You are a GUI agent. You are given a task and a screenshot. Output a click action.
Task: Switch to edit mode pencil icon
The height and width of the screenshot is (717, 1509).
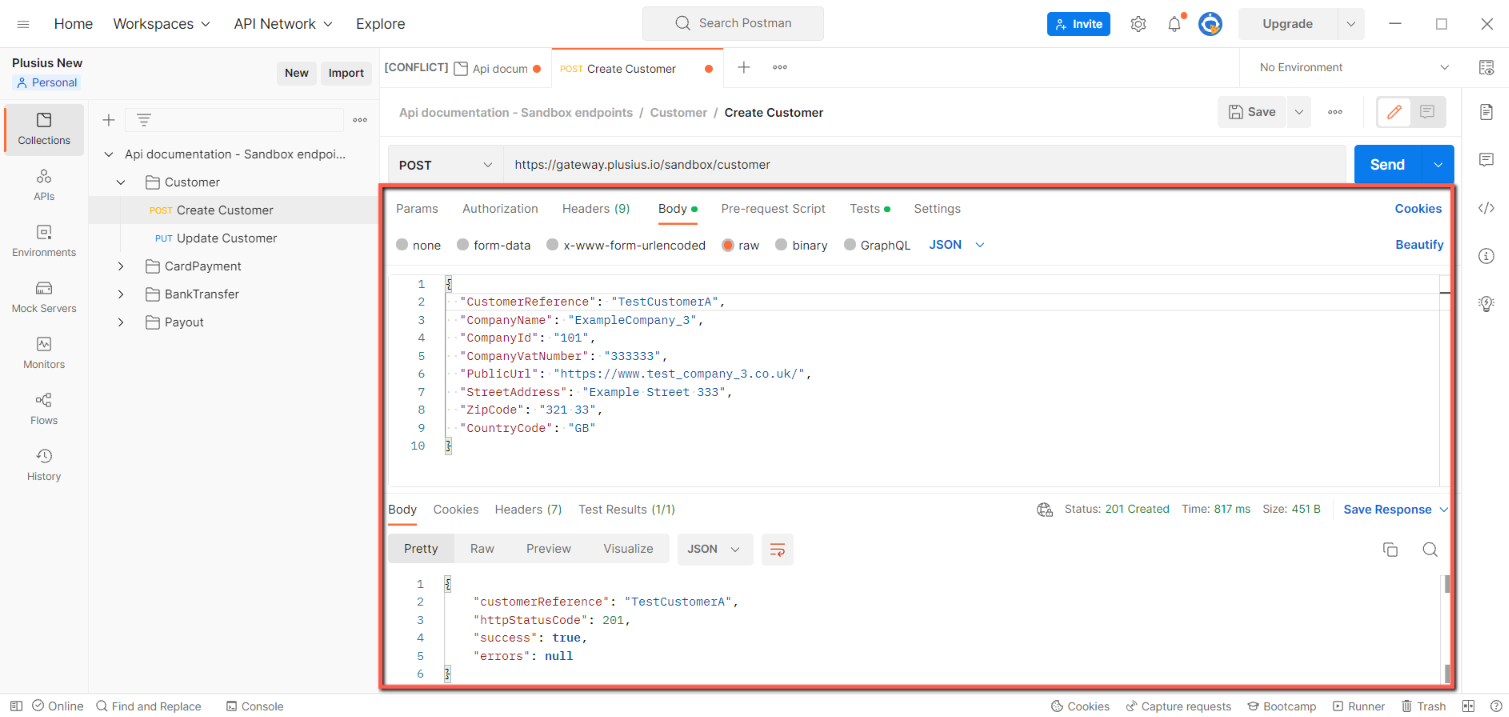coord(1394,112)
